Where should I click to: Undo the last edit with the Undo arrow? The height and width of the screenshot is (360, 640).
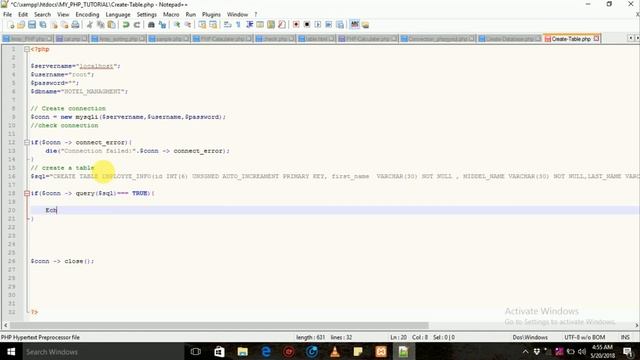click(x=126, y=25)
